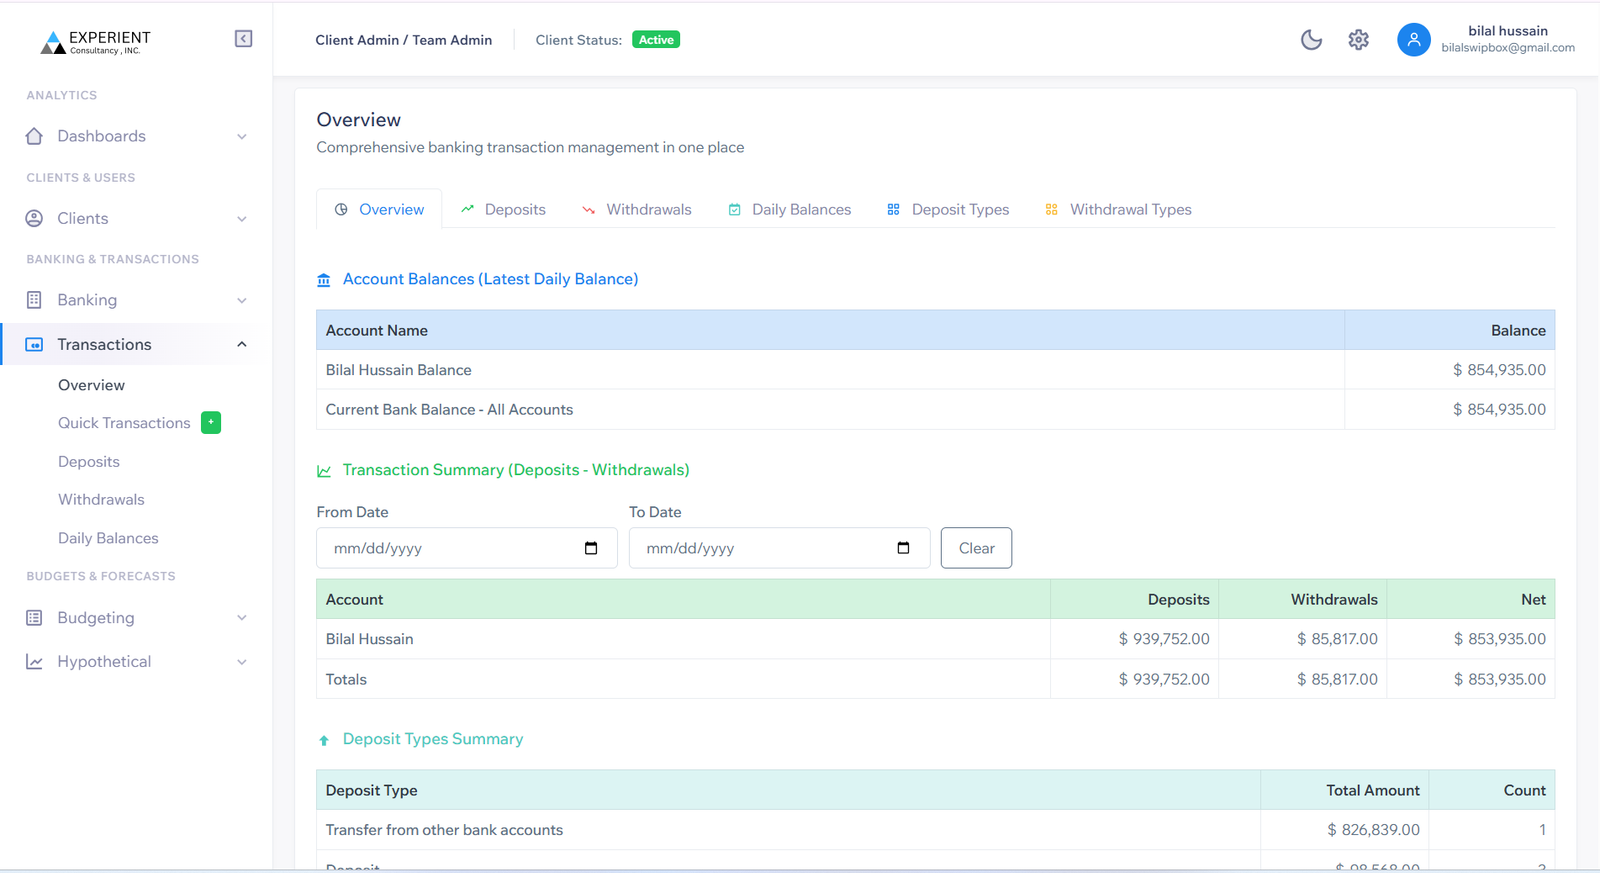Image resolution: width=1600 pixels, height=873 pixels.
Task: Collapse the sidebar with the arrow icon
Action: (x=243, y=39)
